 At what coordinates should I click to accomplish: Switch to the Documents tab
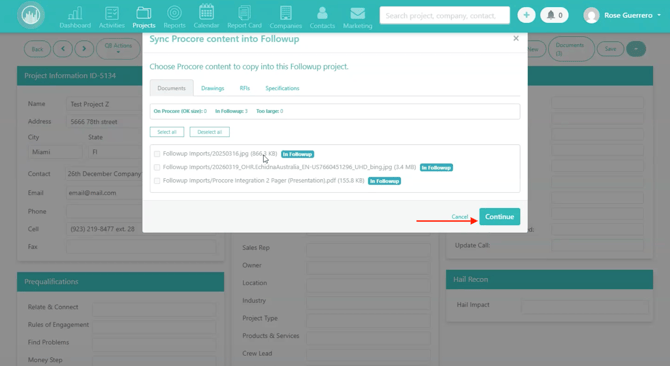tap(171, 88)
